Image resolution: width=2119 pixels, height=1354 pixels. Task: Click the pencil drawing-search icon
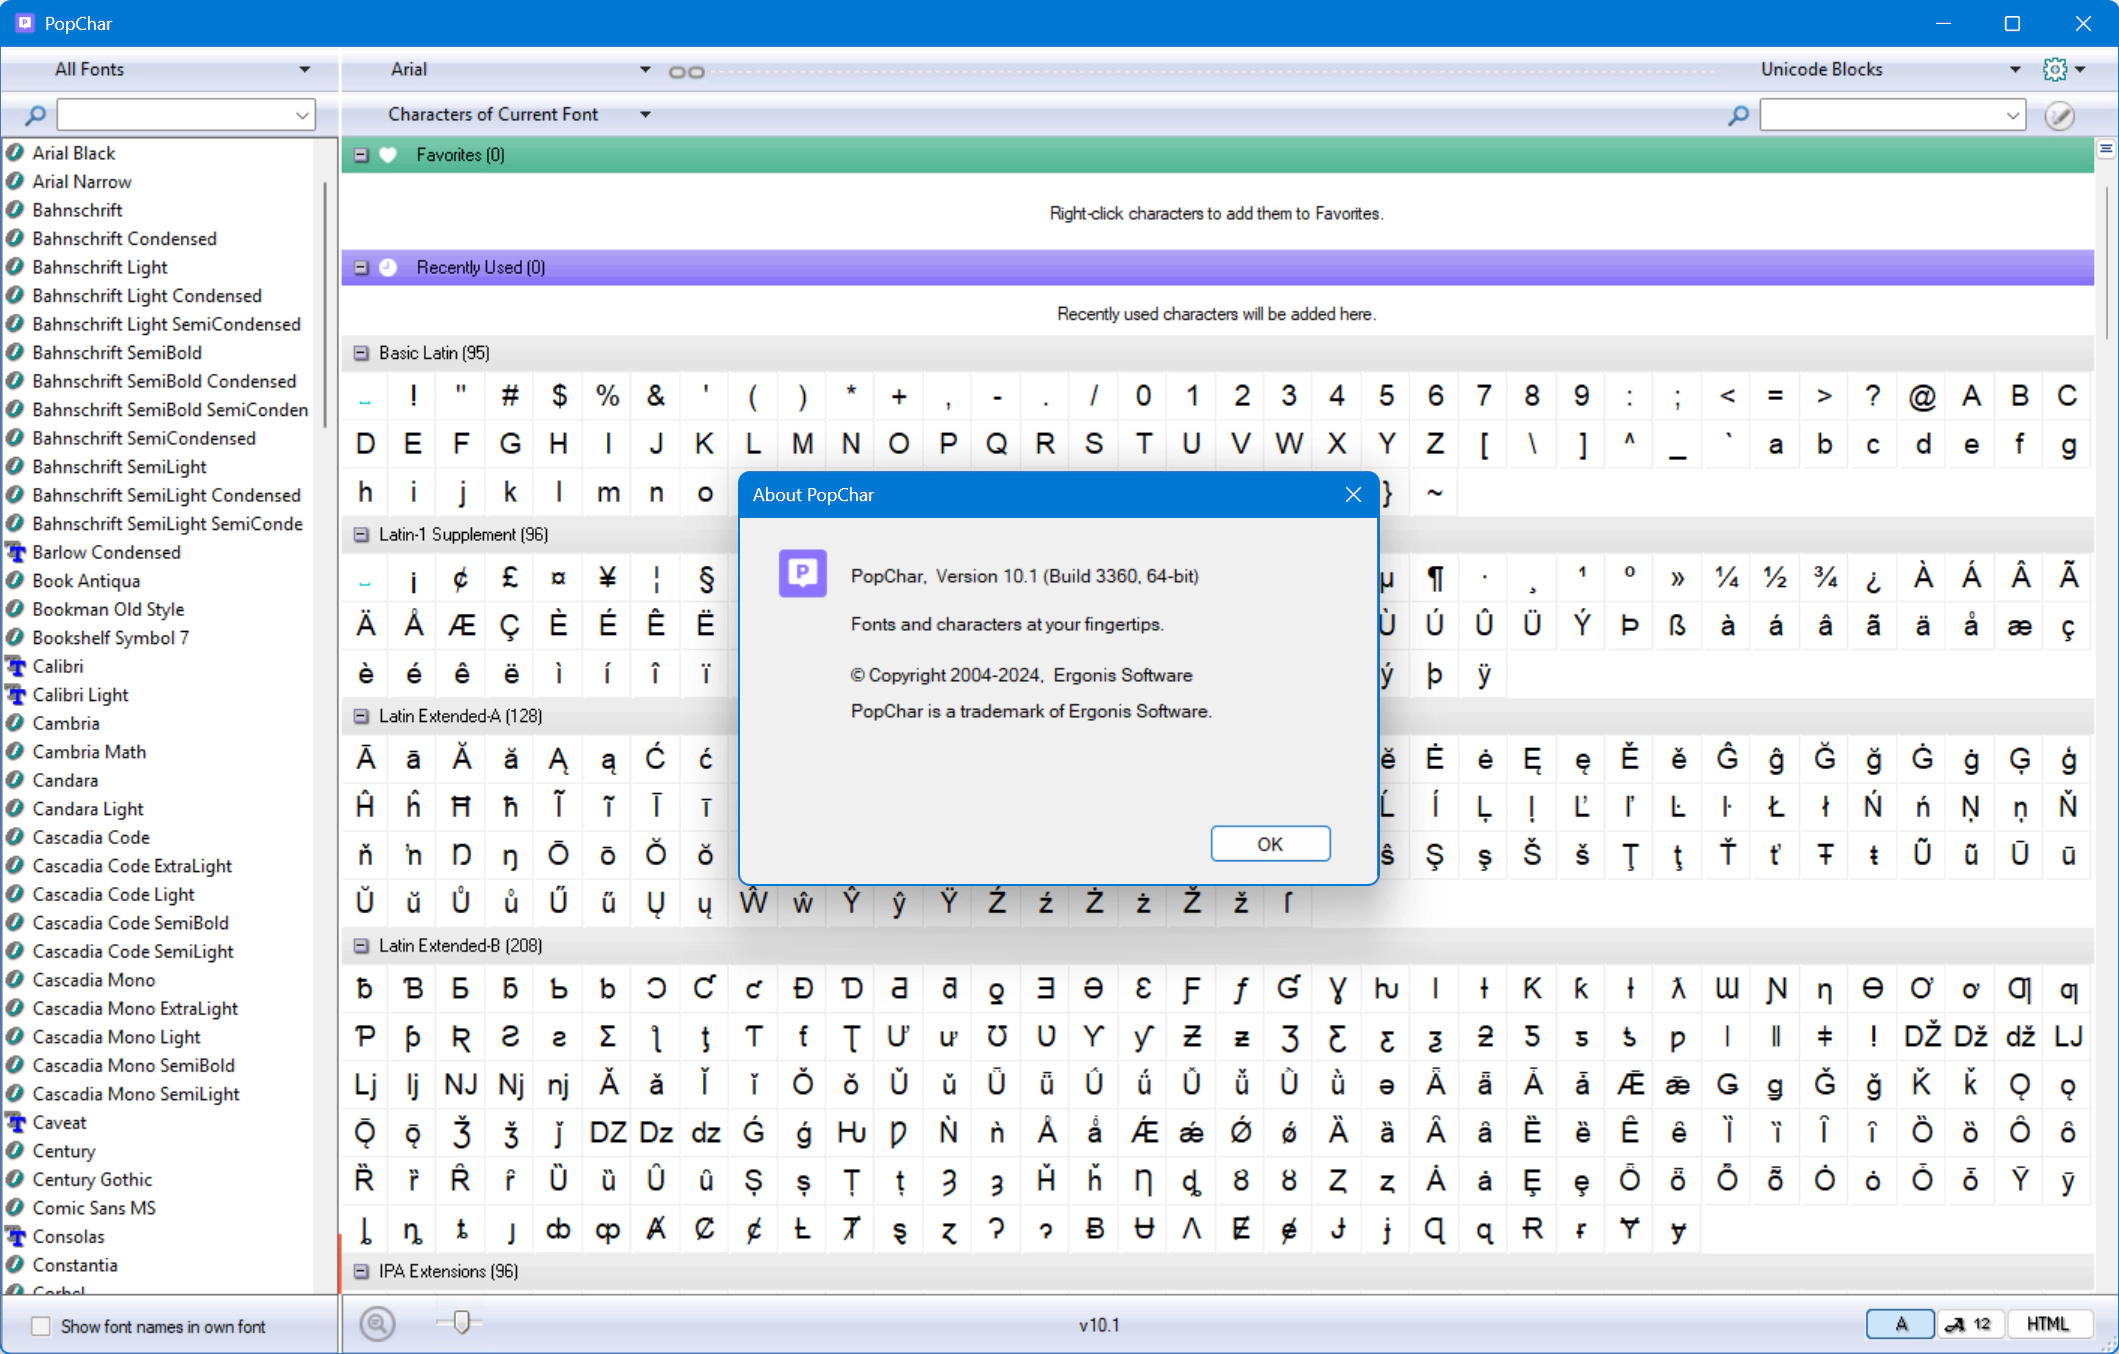tap(2060, 116)
